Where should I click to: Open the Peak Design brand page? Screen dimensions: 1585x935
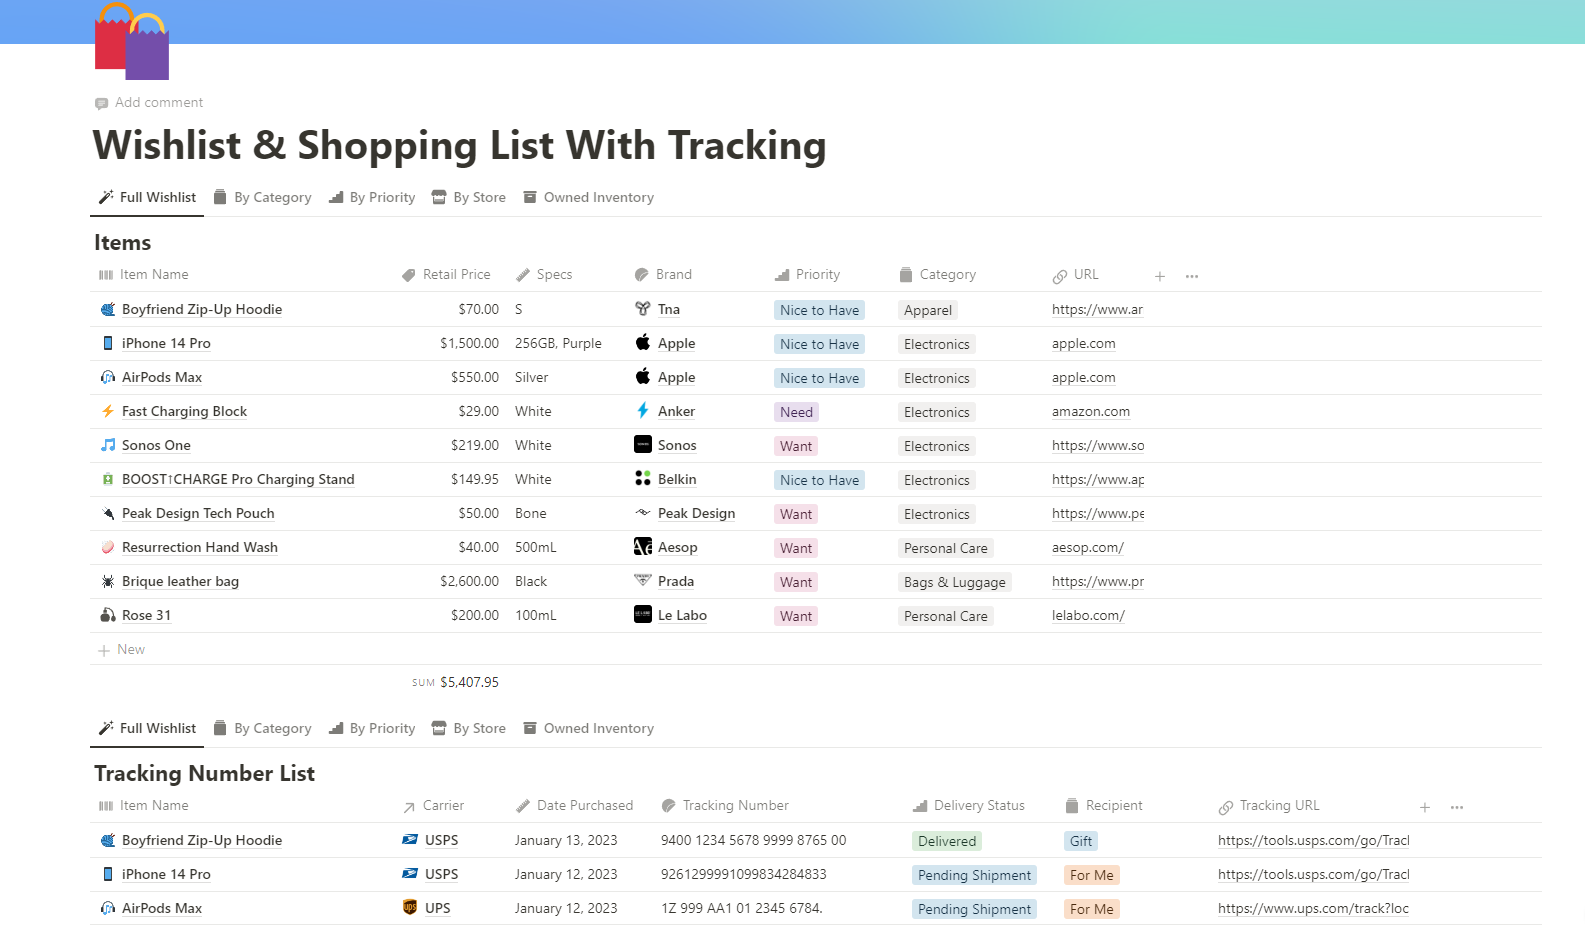coord(696,513)
